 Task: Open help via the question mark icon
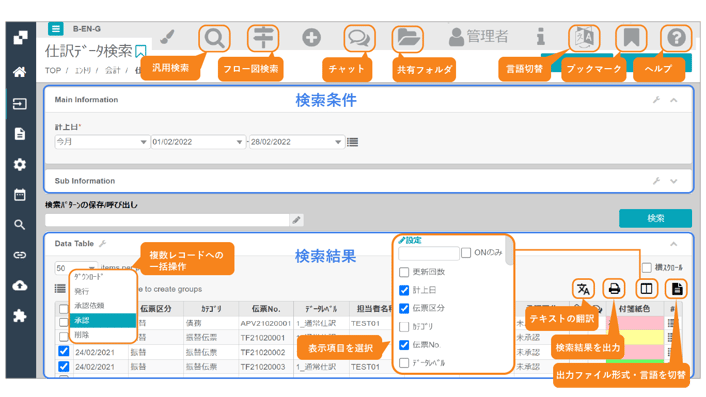[x=676, y=38]
